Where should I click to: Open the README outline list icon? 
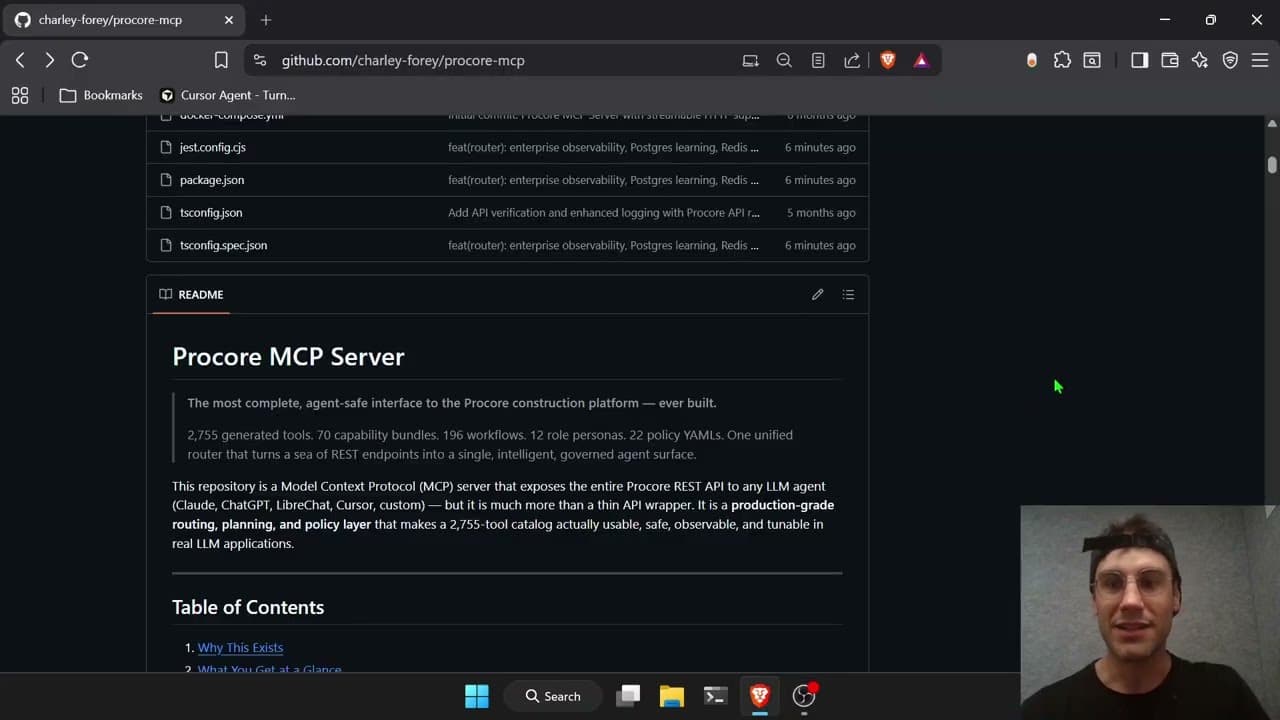tap(848, 294)
